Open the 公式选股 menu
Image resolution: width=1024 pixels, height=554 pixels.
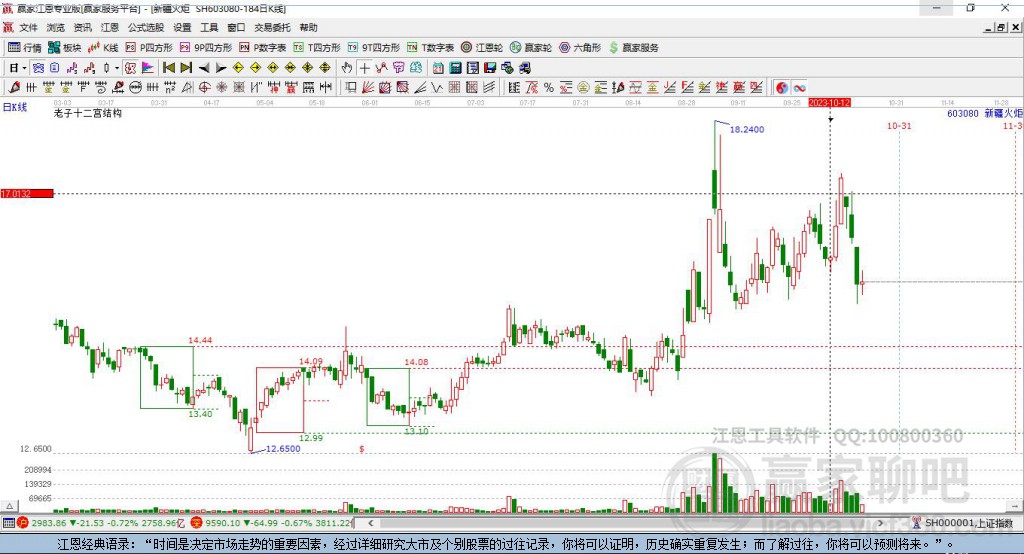pos(146,27)
